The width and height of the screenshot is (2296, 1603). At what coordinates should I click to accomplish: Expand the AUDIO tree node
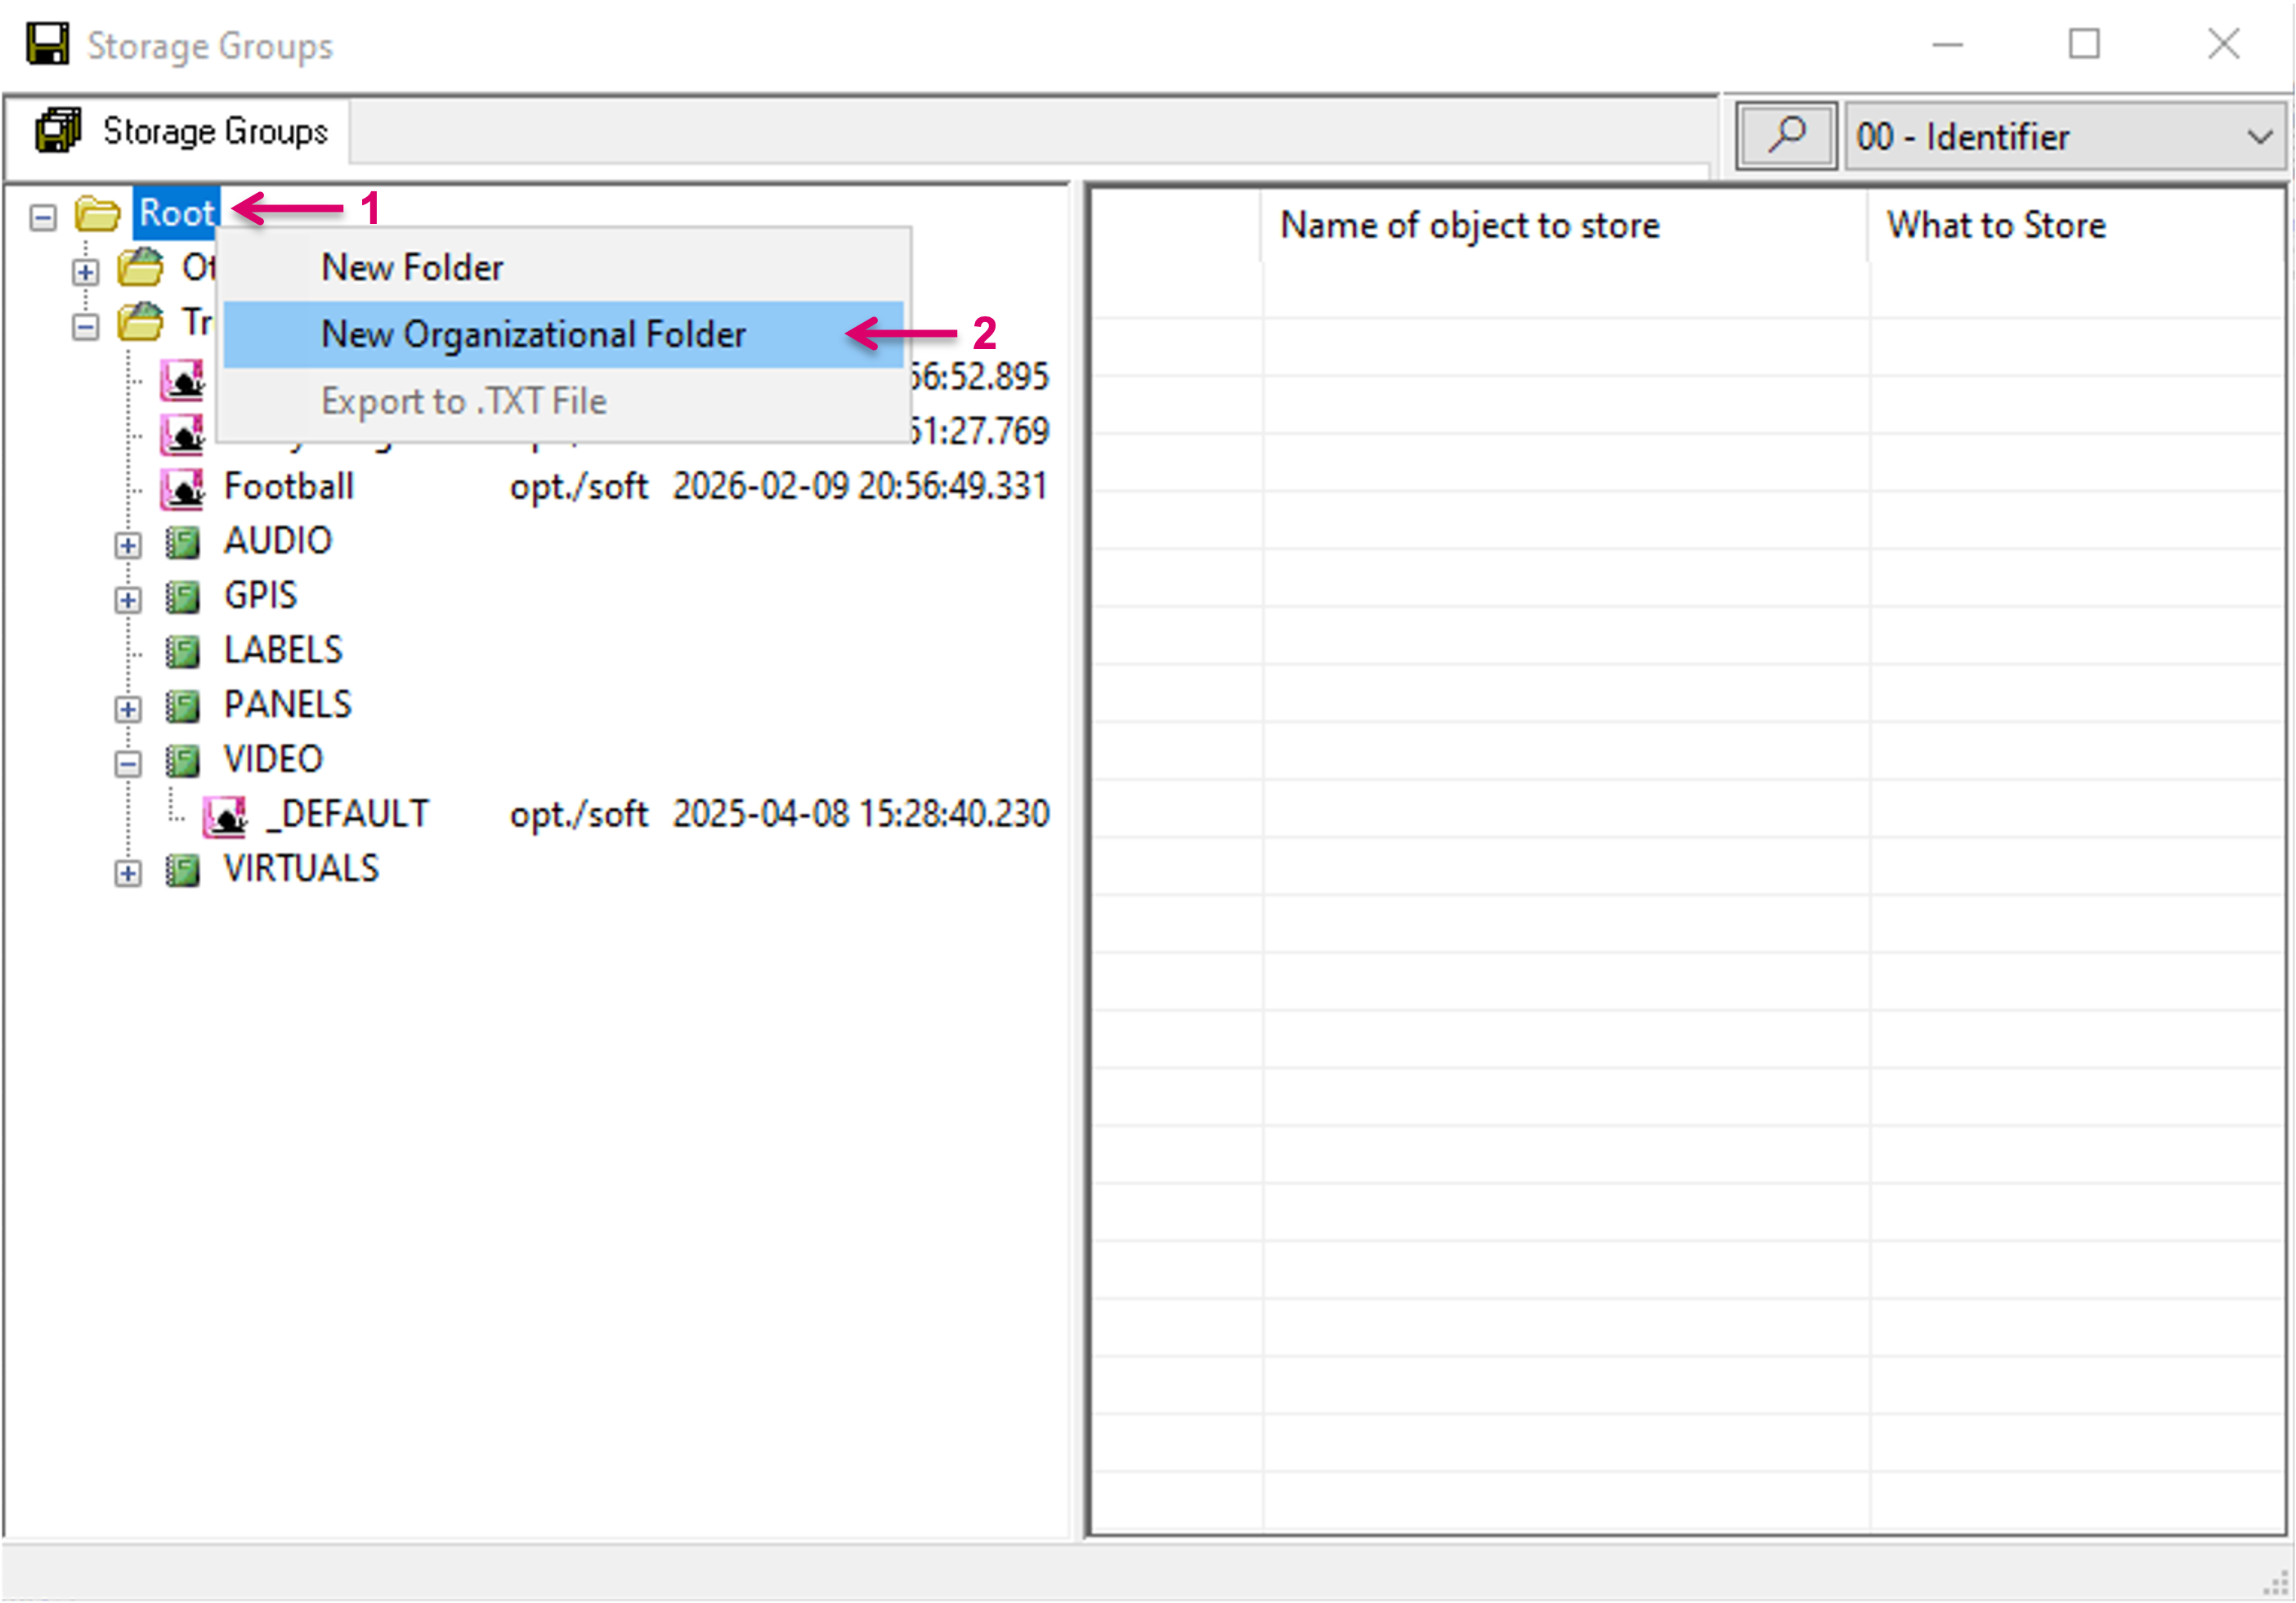127,545
